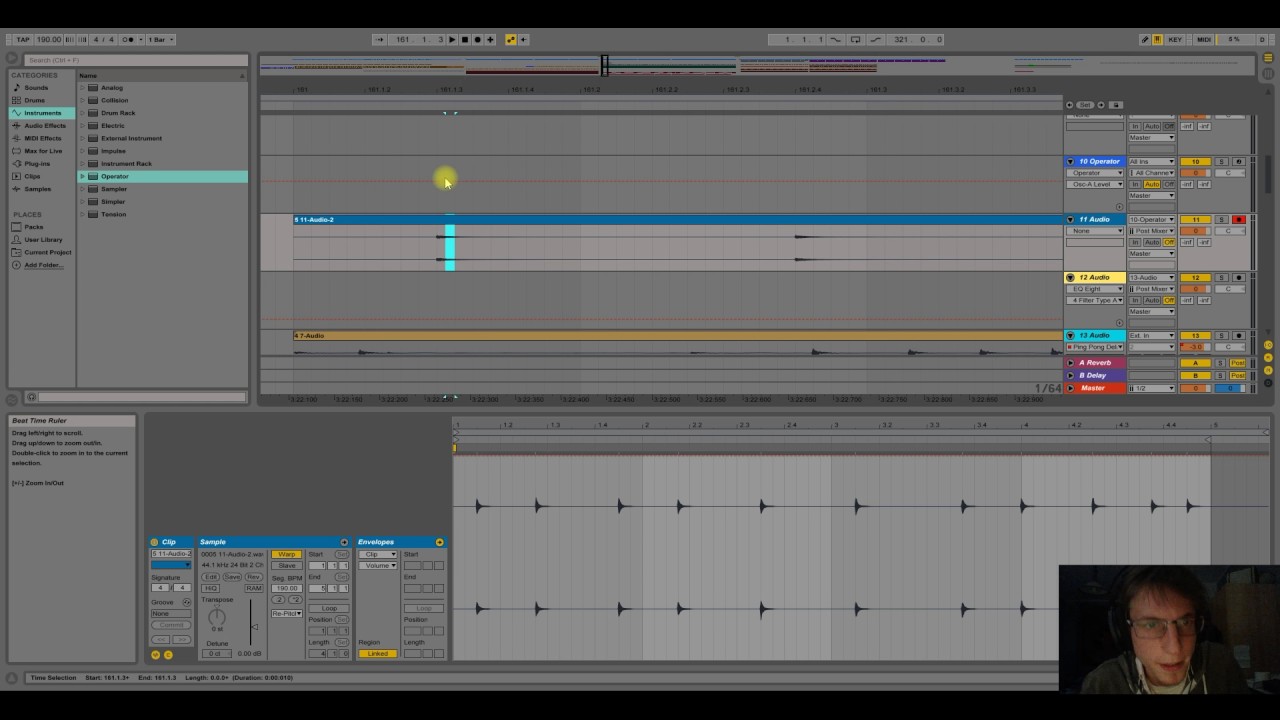Adjust the Transpose knob
1280x720 pixels.
pos(217,617)
